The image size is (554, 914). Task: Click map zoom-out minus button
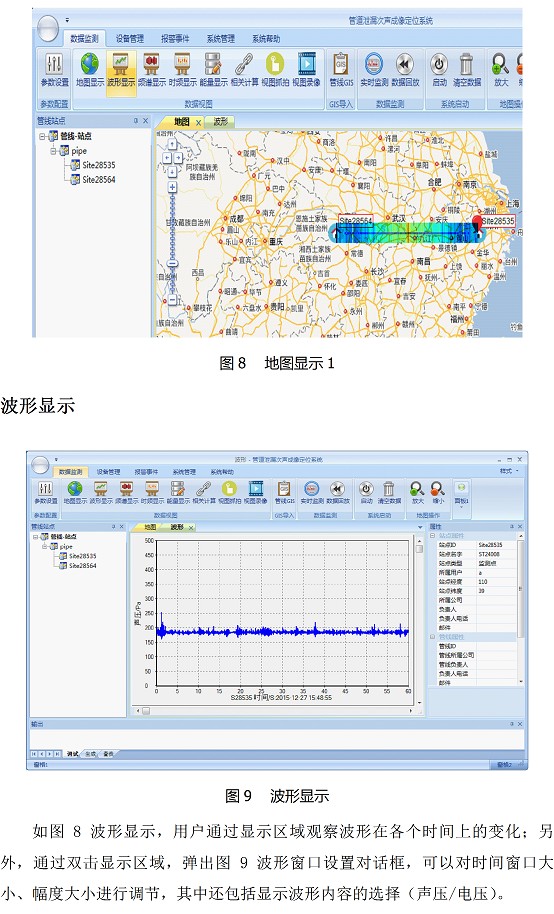point(173,300)
